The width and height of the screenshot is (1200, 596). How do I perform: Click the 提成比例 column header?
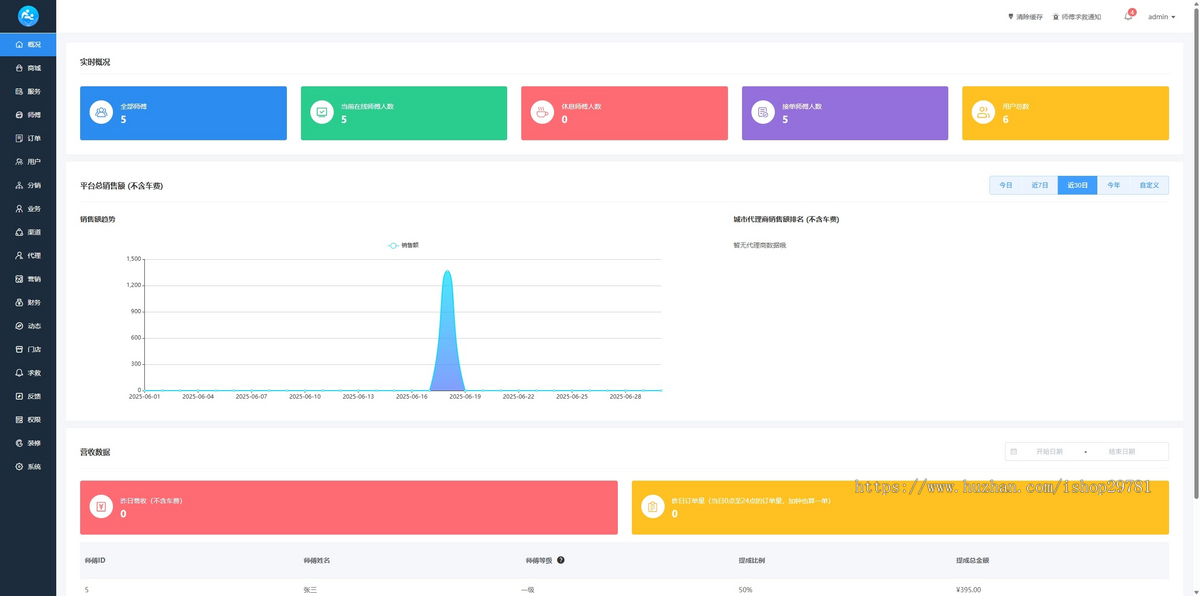(x=751, y=560)
